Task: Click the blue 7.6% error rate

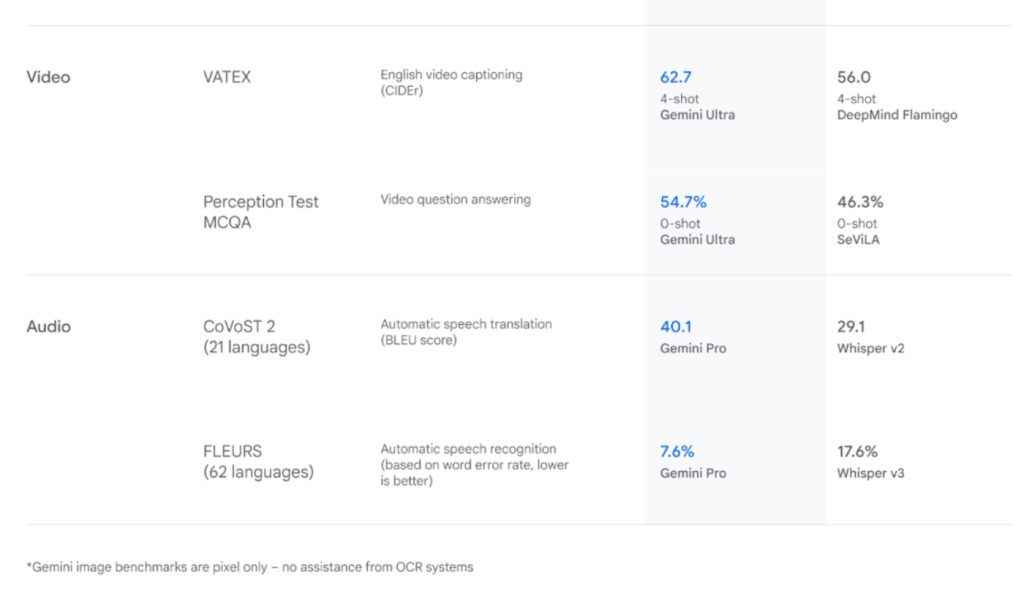Action: coord(679,452)
